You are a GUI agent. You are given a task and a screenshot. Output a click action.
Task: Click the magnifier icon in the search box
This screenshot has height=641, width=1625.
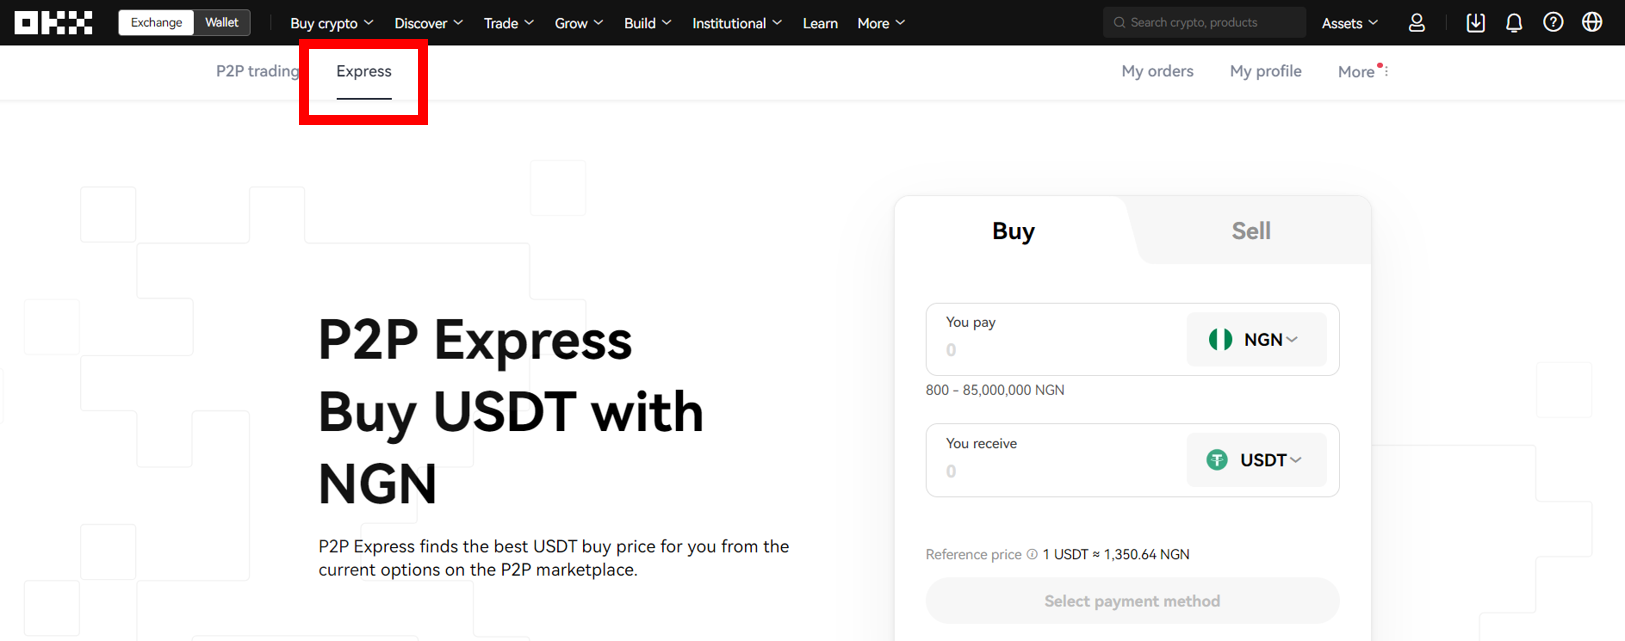tap(1119, 22)
